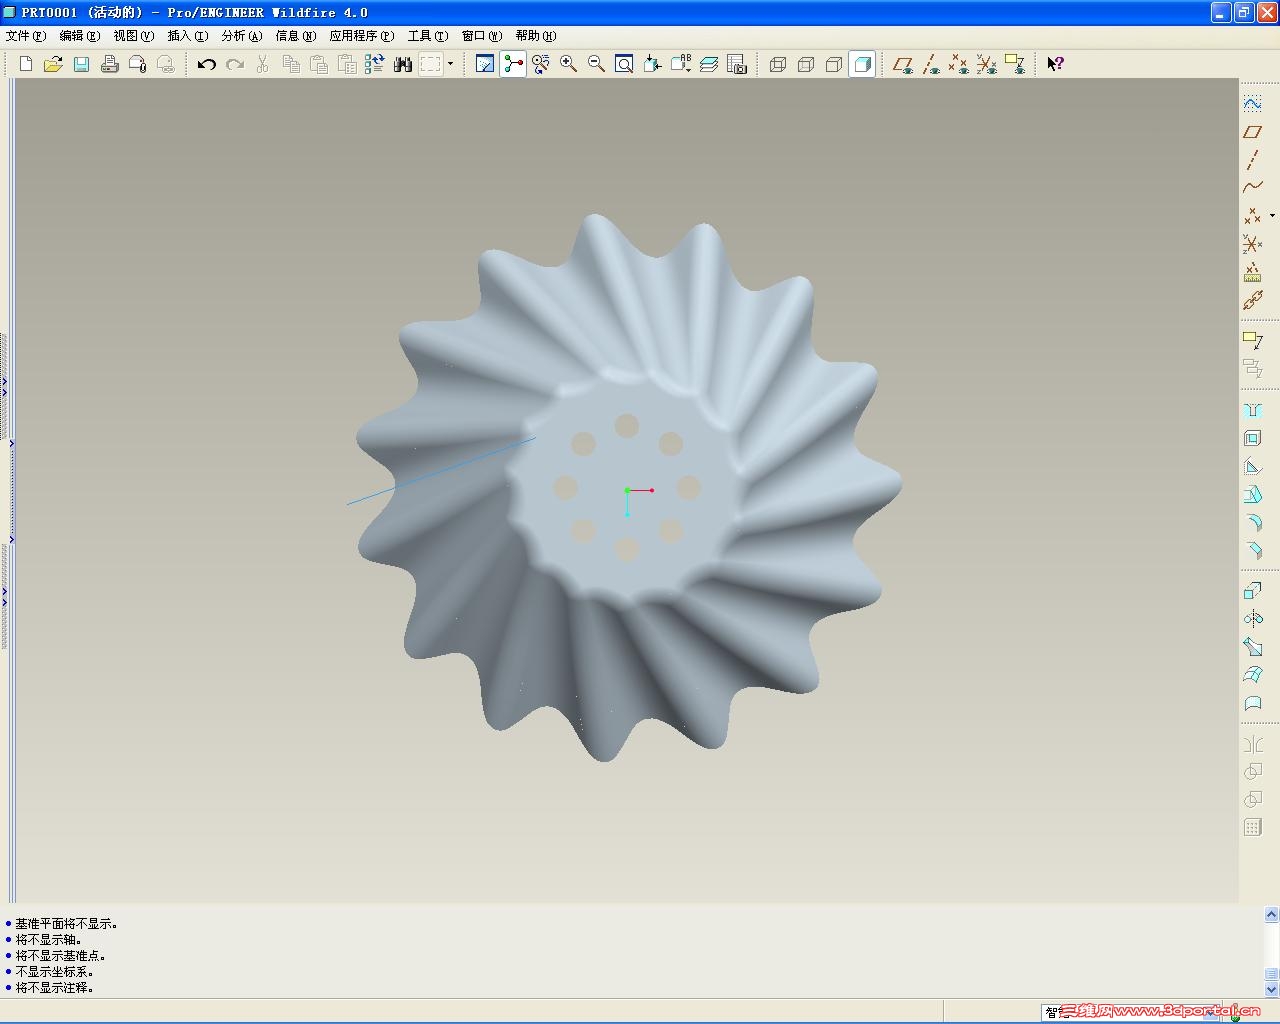
Task: Select the round tool
Action: pyautogui.click(x=1252, y=522)
